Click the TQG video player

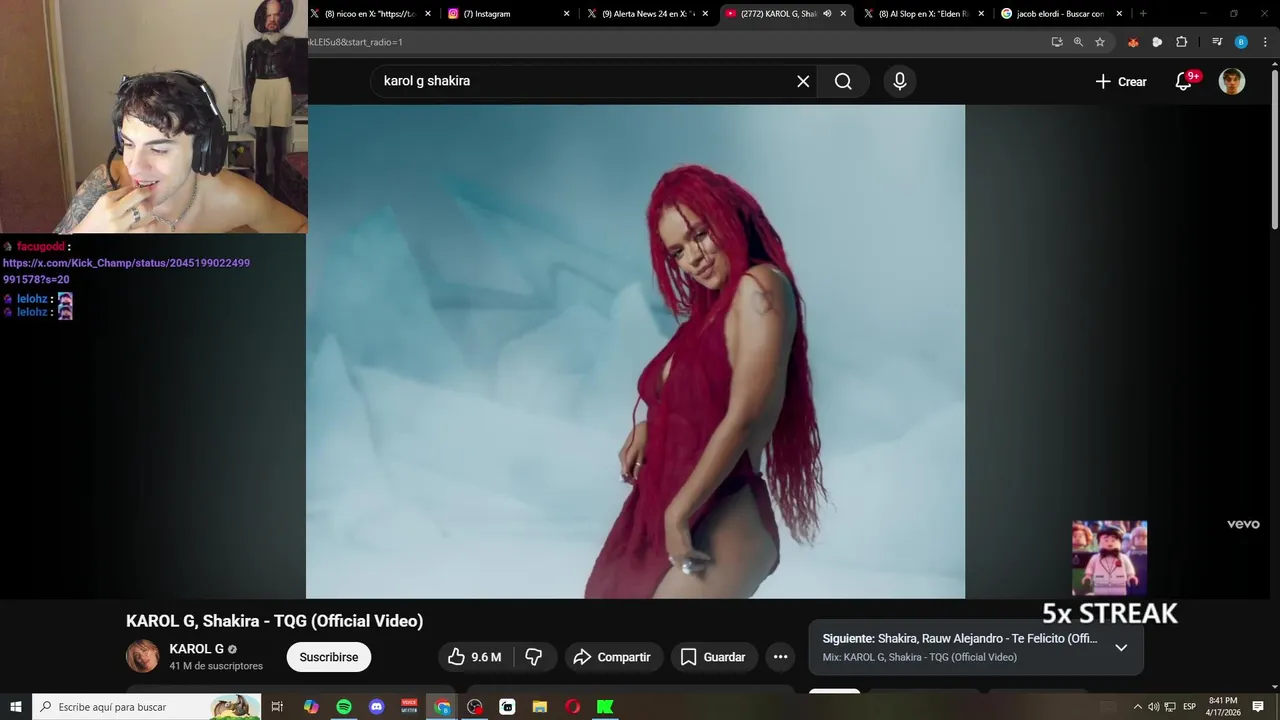point(636,351)
